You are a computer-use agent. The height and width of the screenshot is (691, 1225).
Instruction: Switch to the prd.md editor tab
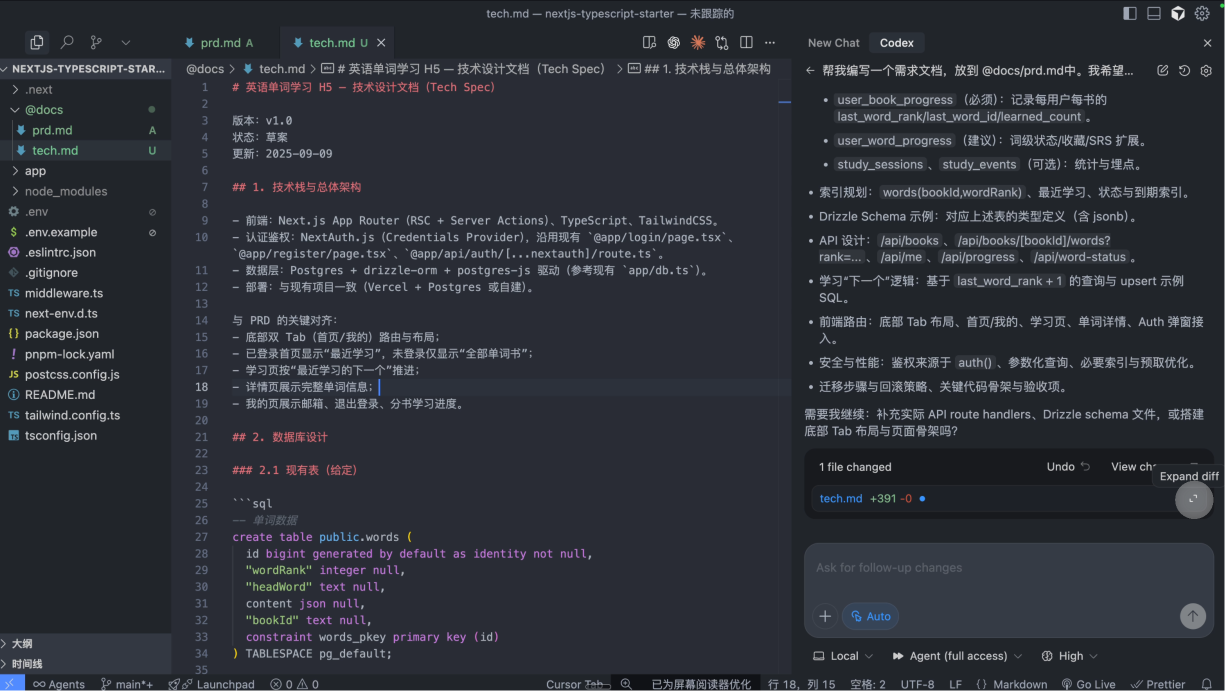[220, 43]
